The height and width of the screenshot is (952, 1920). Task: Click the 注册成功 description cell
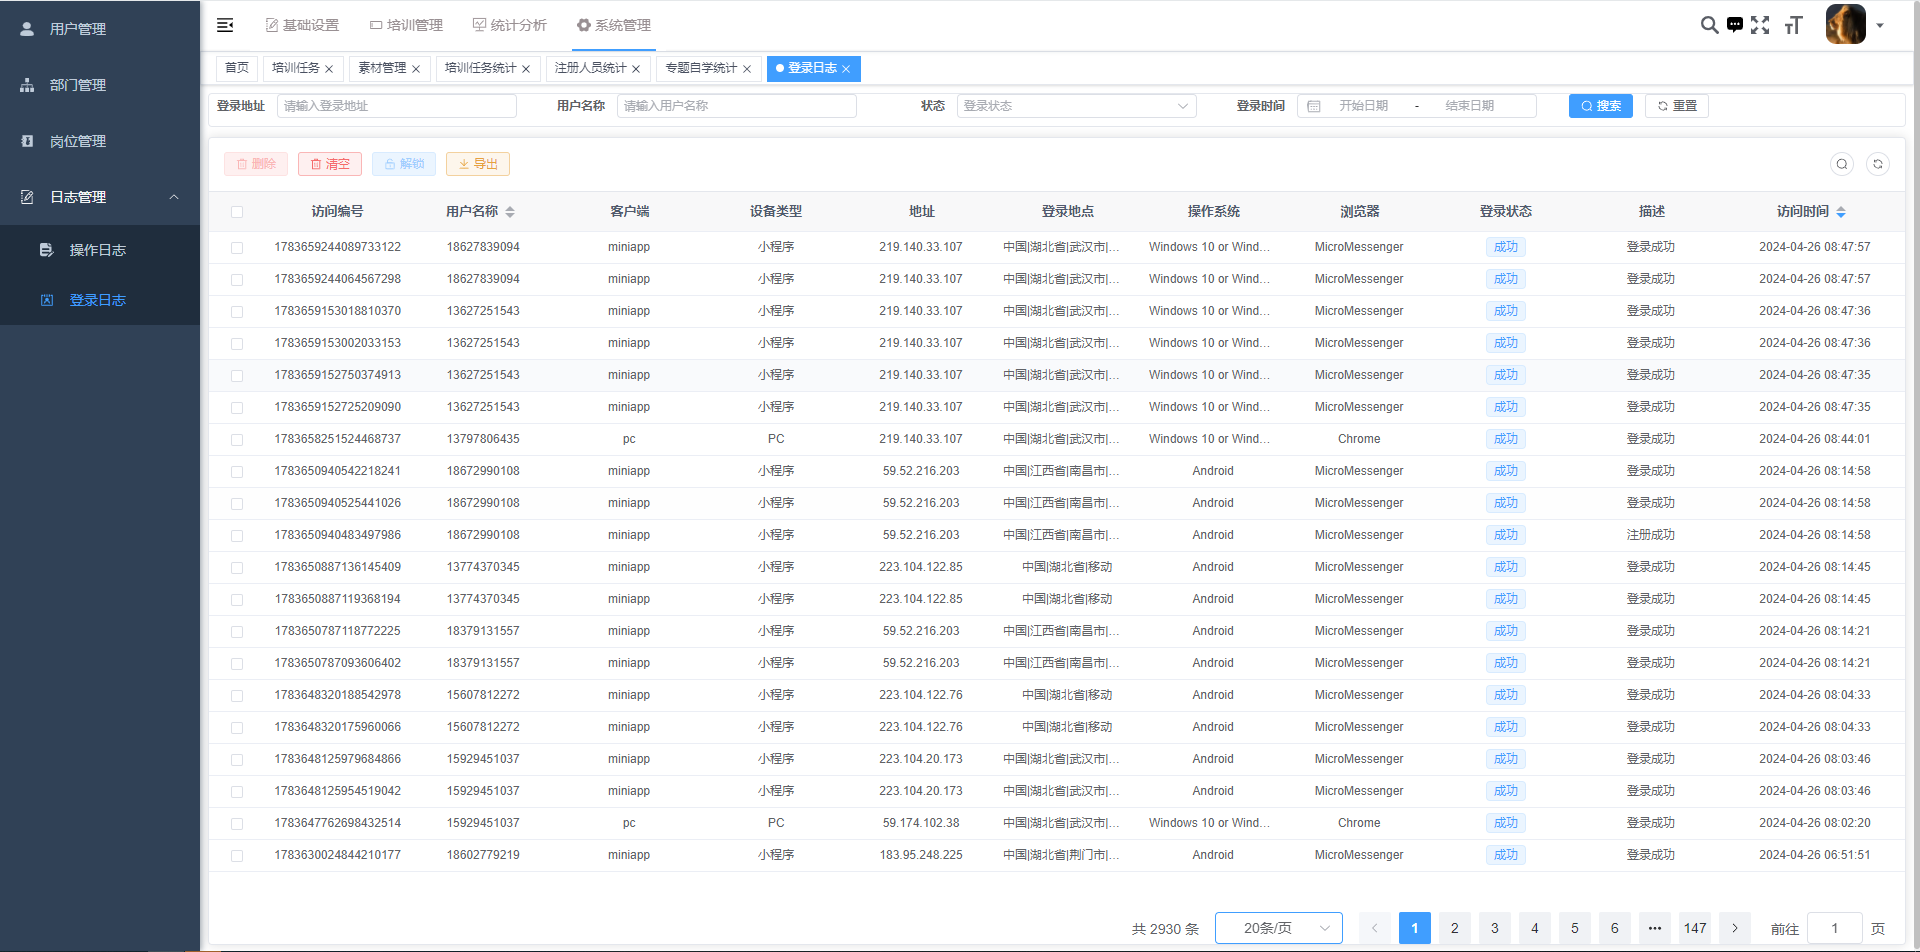(x=1651, y=535)
